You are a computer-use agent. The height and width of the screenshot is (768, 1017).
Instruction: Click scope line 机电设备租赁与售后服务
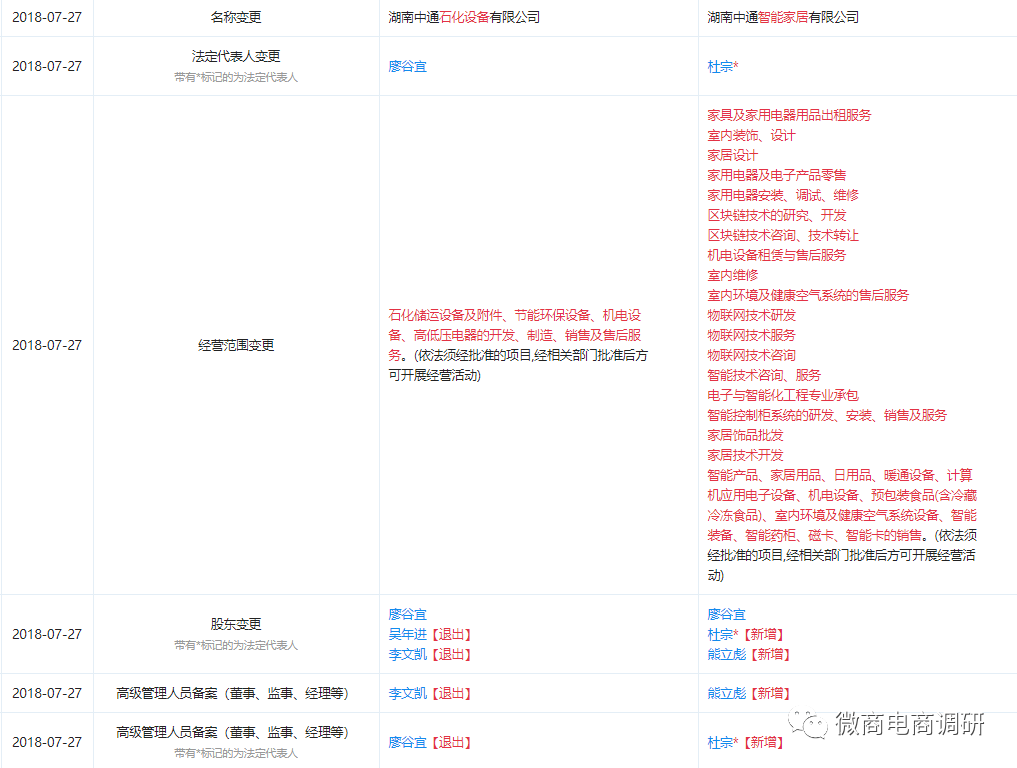coord(776,256)
